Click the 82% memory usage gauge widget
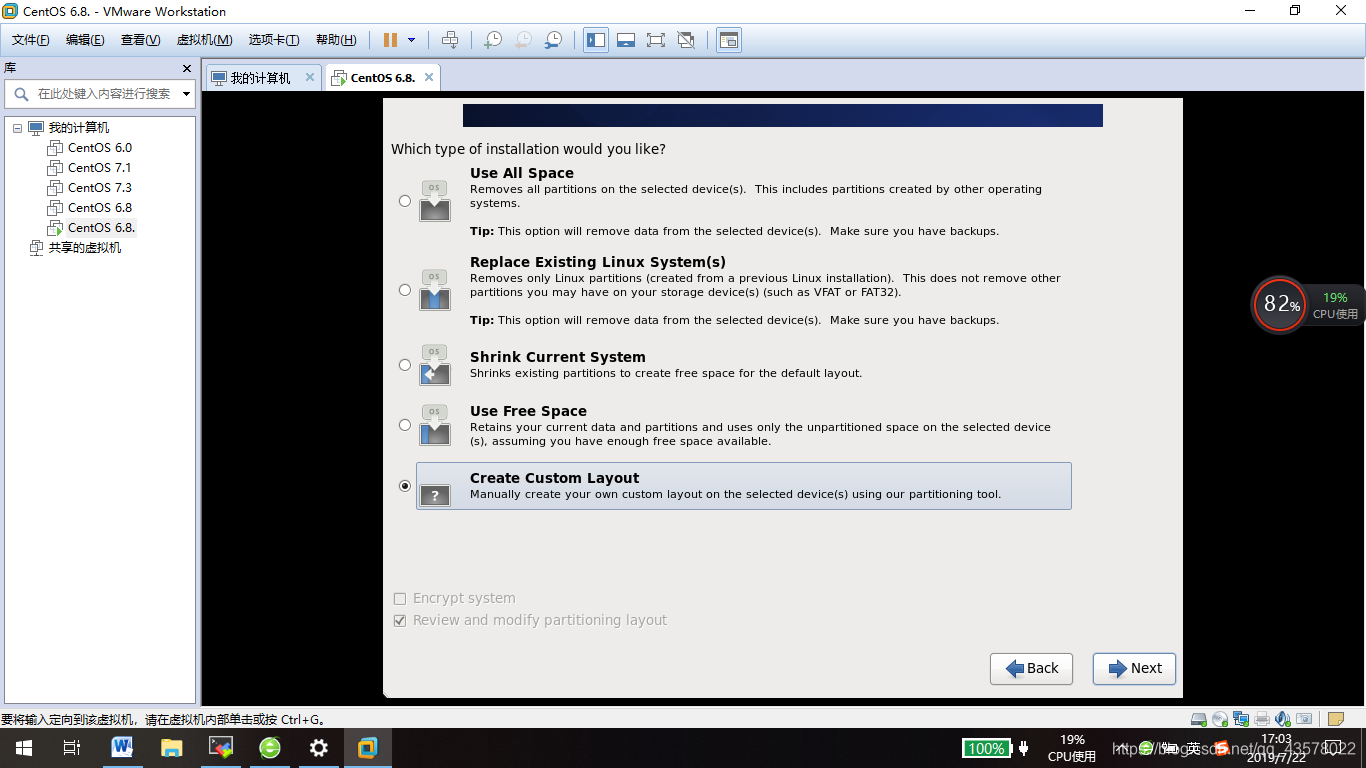The image size is (1366, 768). [x=1279, y=304]
